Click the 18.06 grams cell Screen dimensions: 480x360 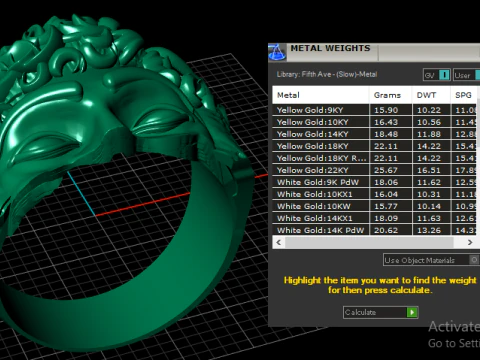[391, 182]
